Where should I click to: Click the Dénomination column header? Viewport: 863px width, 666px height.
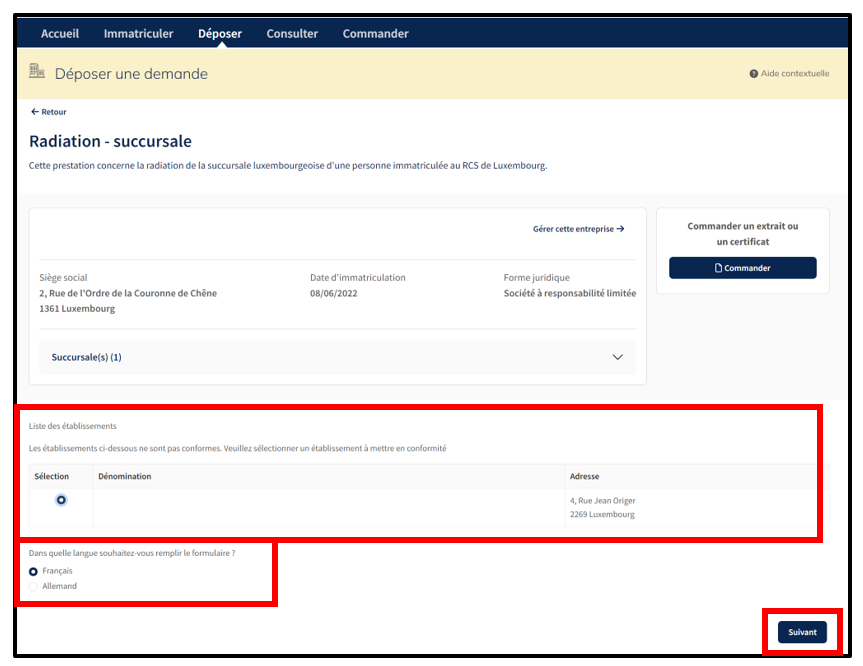(x=125, y=476)
